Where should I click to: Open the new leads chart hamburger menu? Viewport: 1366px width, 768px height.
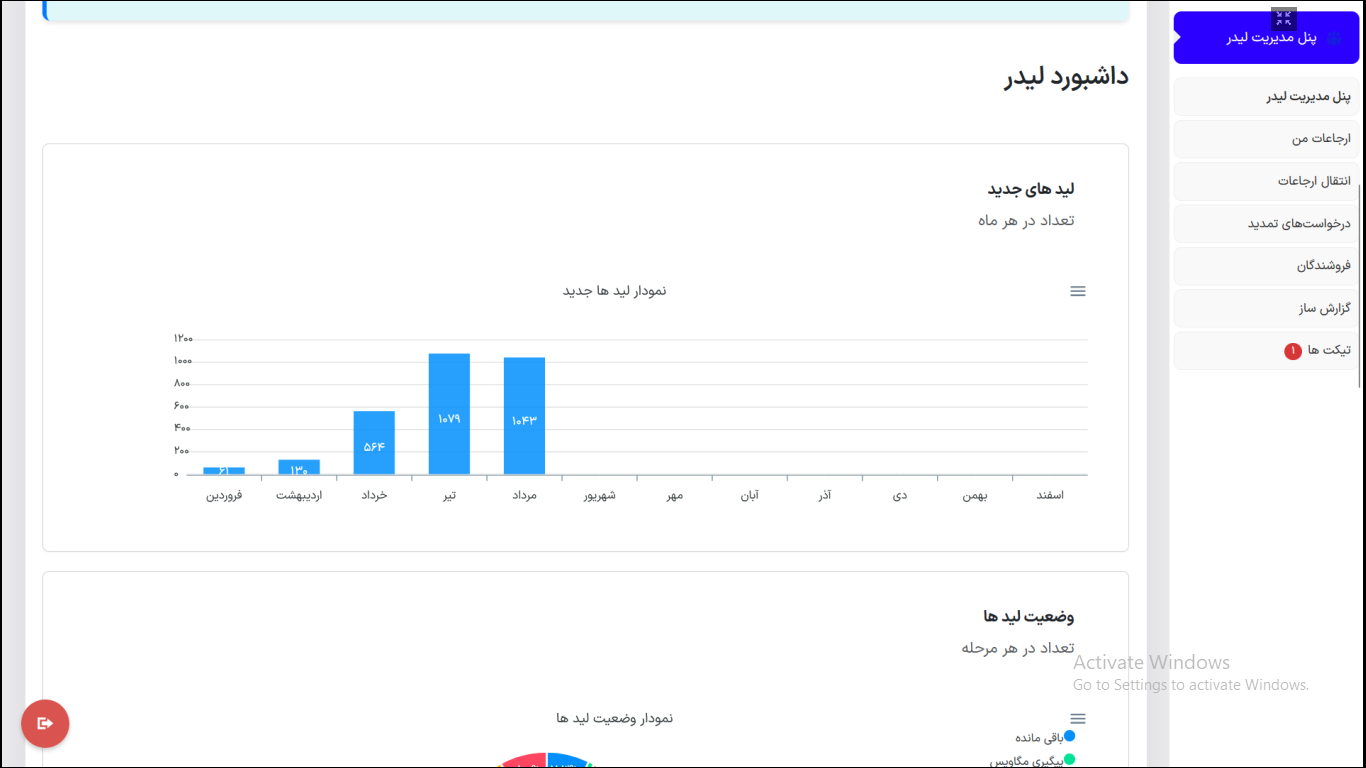(1077, 291)
